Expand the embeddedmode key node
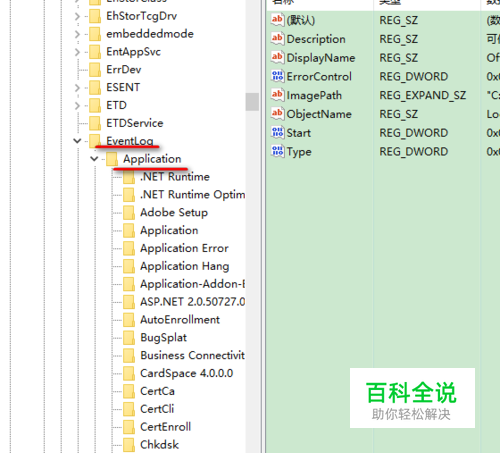 77,34
